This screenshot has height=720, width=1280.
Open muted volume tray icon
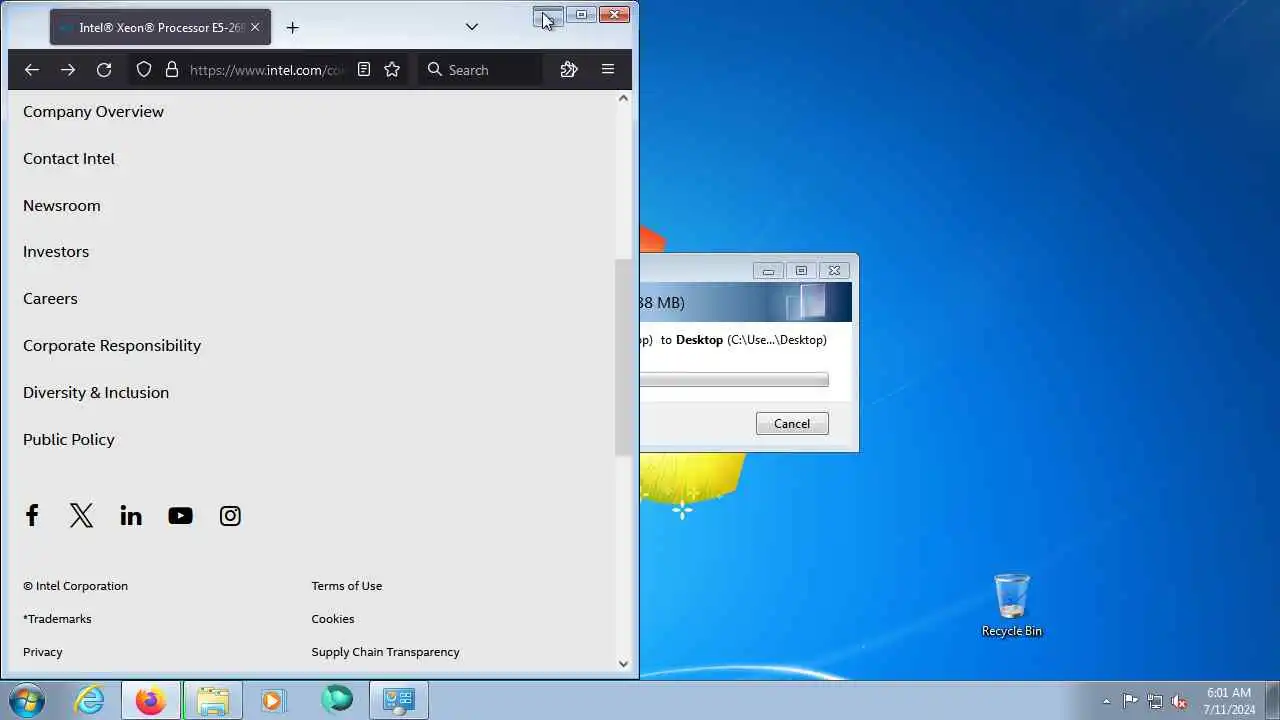tap(1179, 701)
